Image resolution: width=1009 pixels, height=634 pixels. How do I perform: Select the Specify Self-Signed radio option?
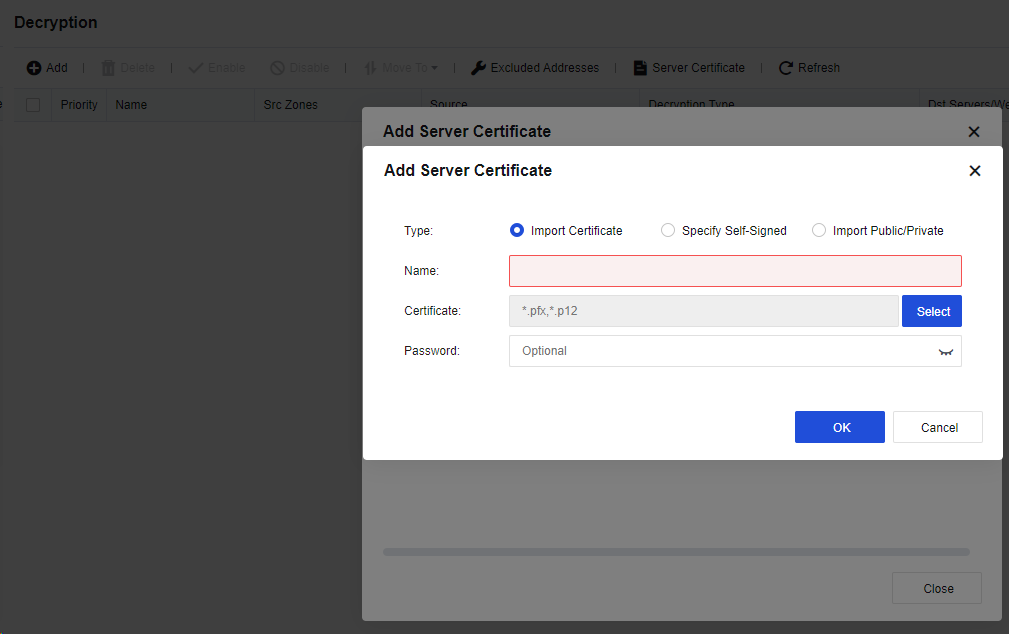tap(668, 230)
